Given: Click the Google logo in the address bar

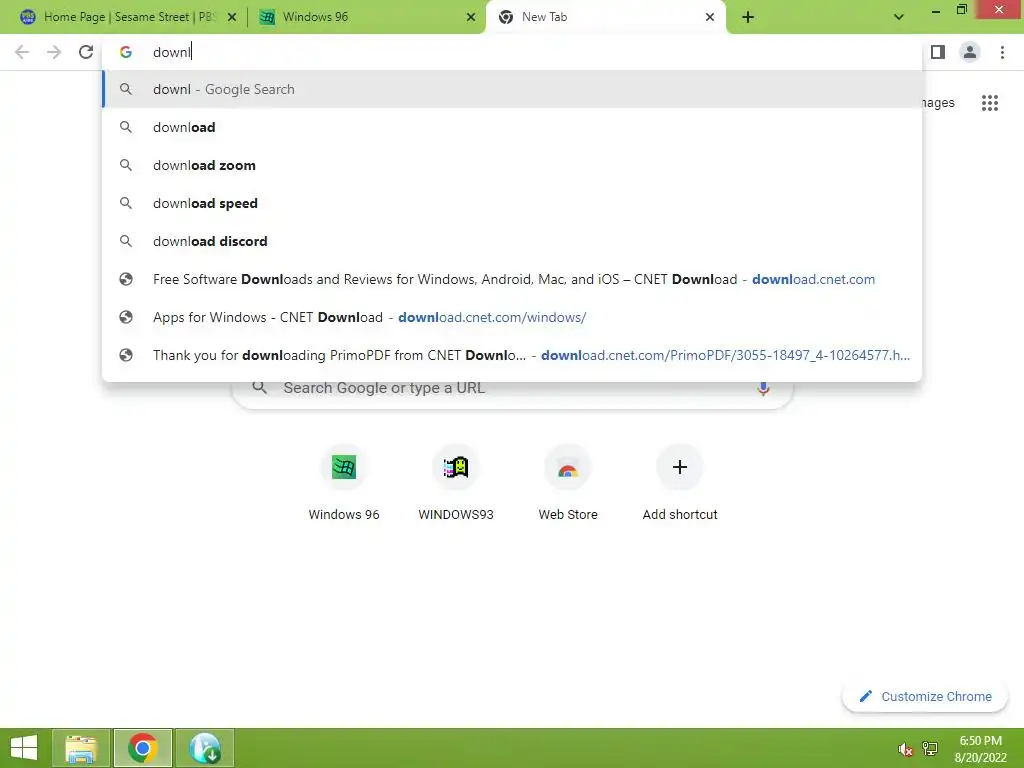Looking at the screenshot, I should click(x=126, y=52).
